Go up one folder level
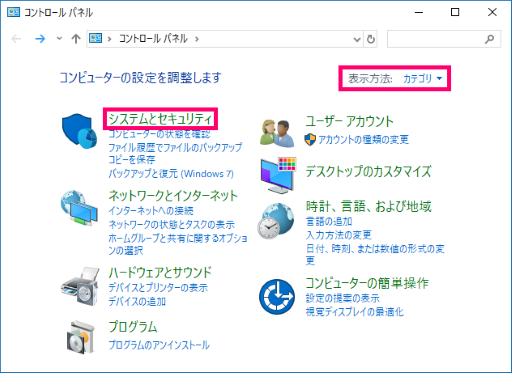 tap(76, 39)
